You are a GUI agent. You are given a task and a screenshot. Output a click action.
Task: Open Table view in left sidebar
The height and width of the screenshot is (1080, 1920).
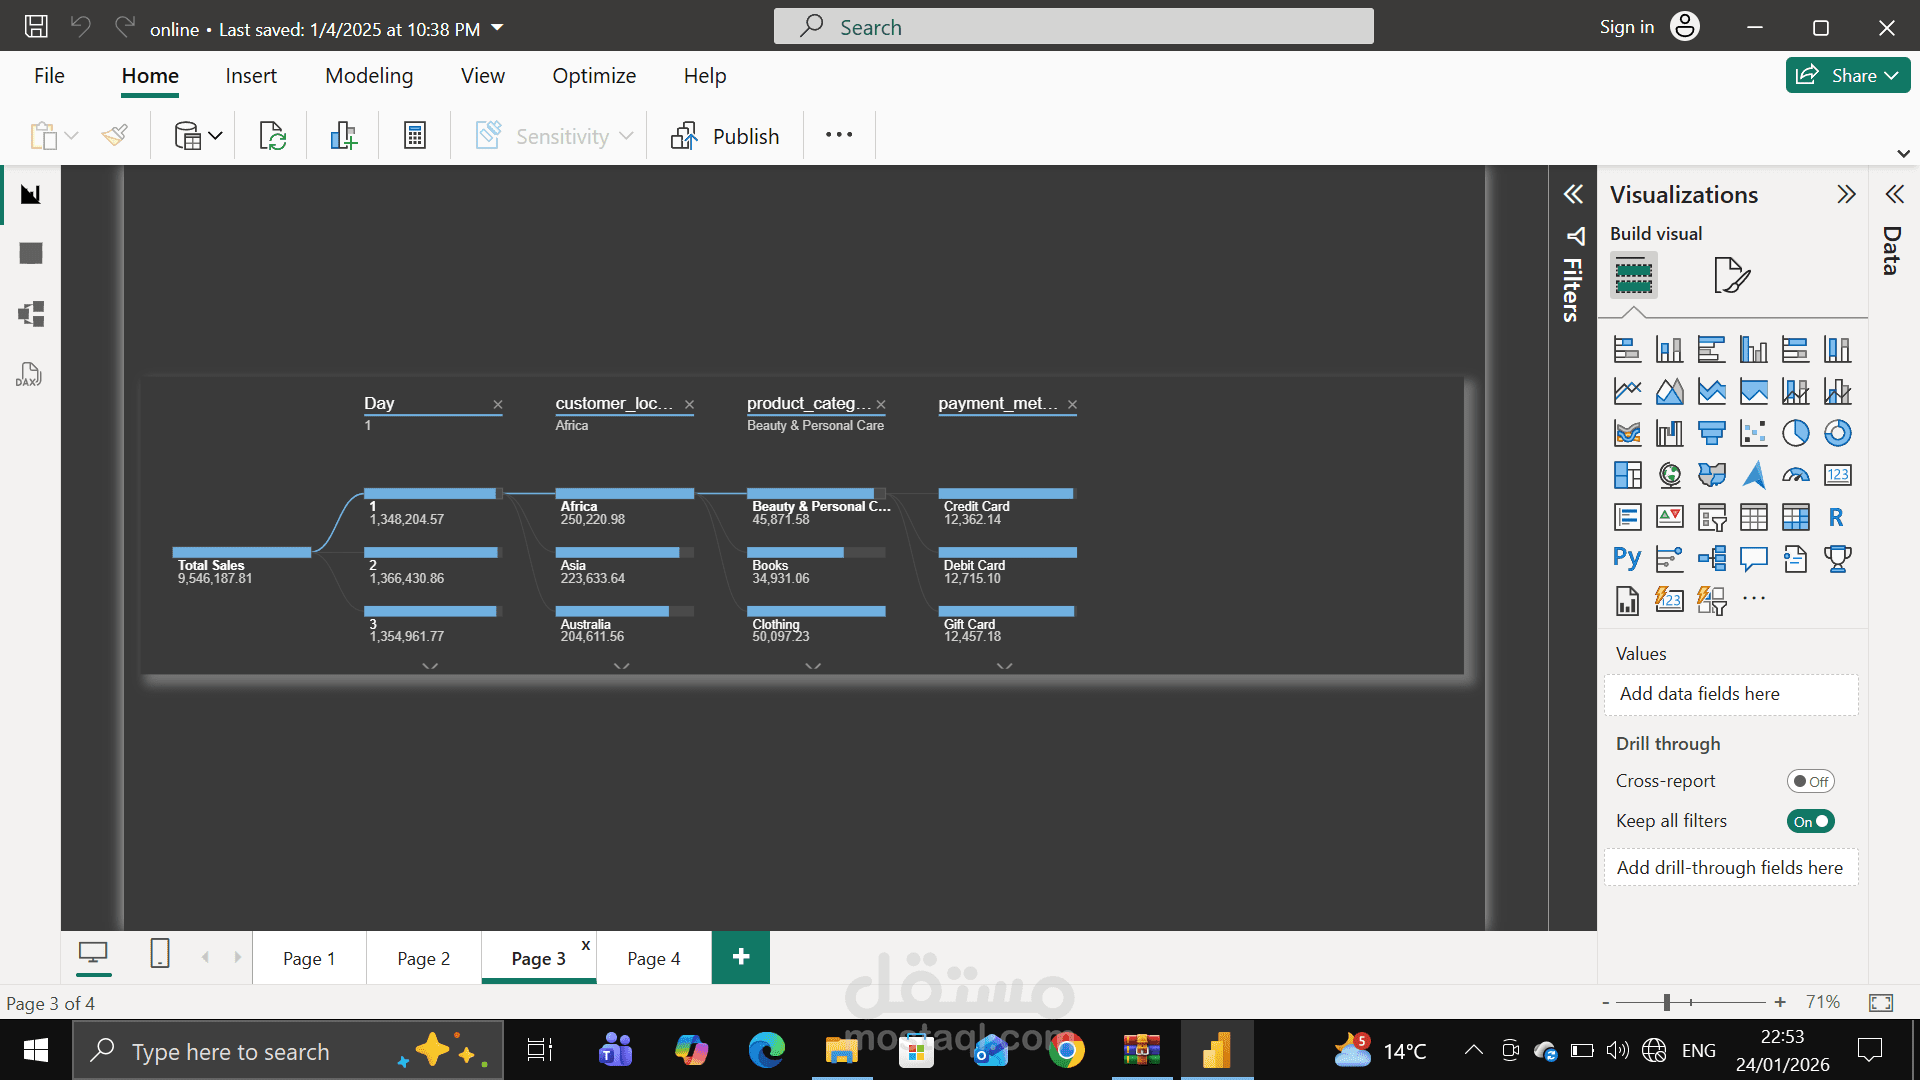tap(30, 254)
